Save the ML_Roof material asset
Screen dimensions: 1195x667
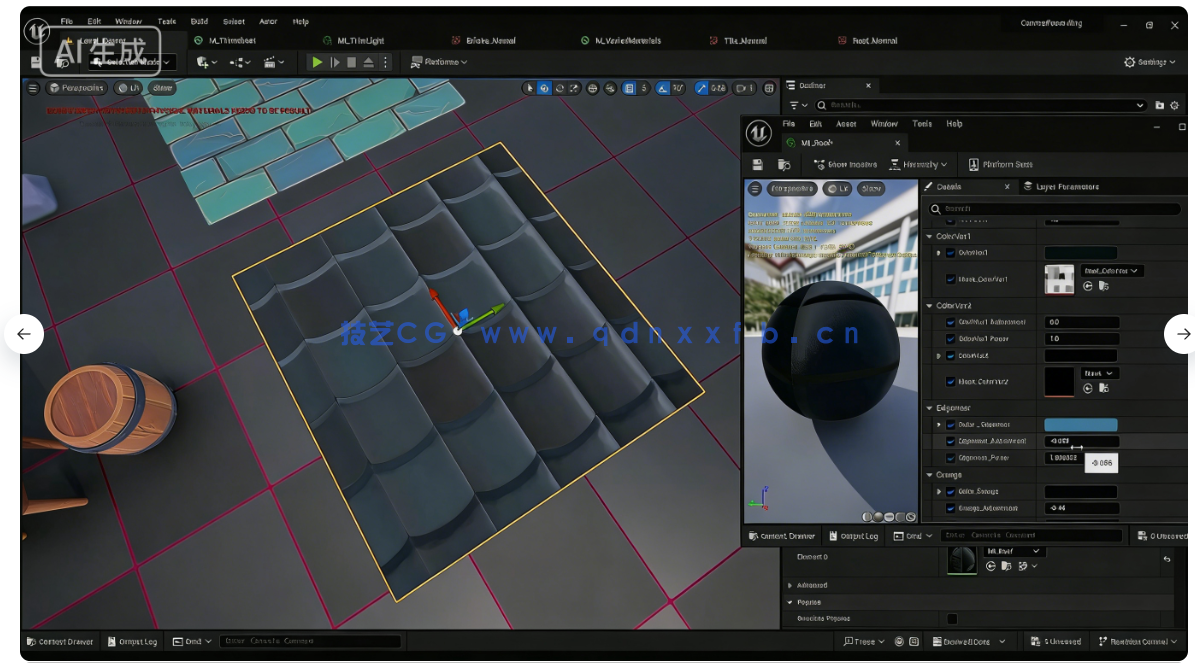(757, 164)
